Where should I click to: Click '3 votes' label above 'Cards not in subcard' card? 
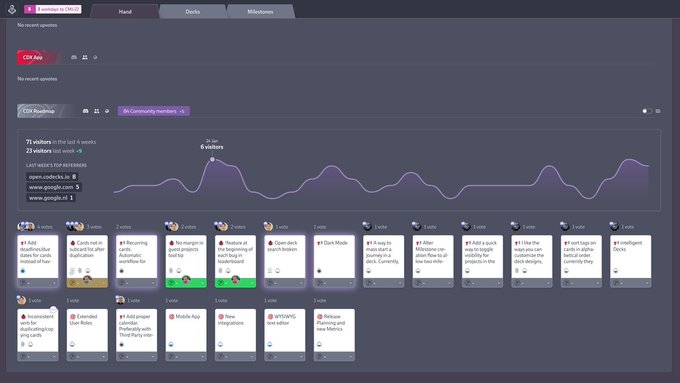94,227
